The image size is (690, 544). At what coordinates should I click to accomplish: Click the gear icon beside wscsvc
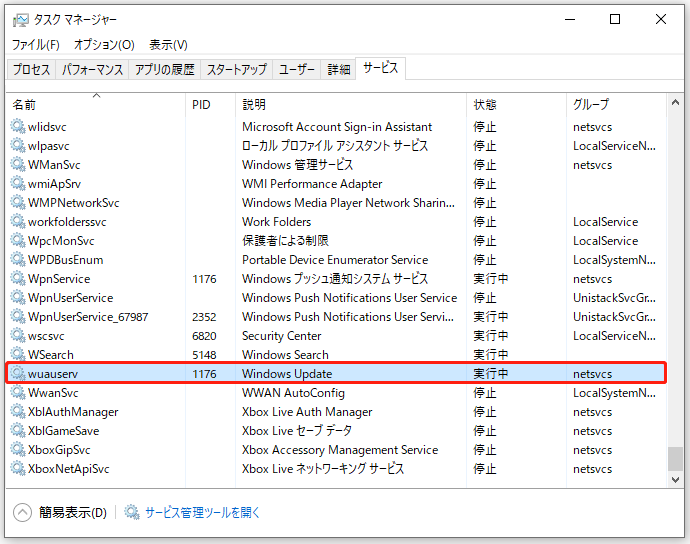click(18, 335)
